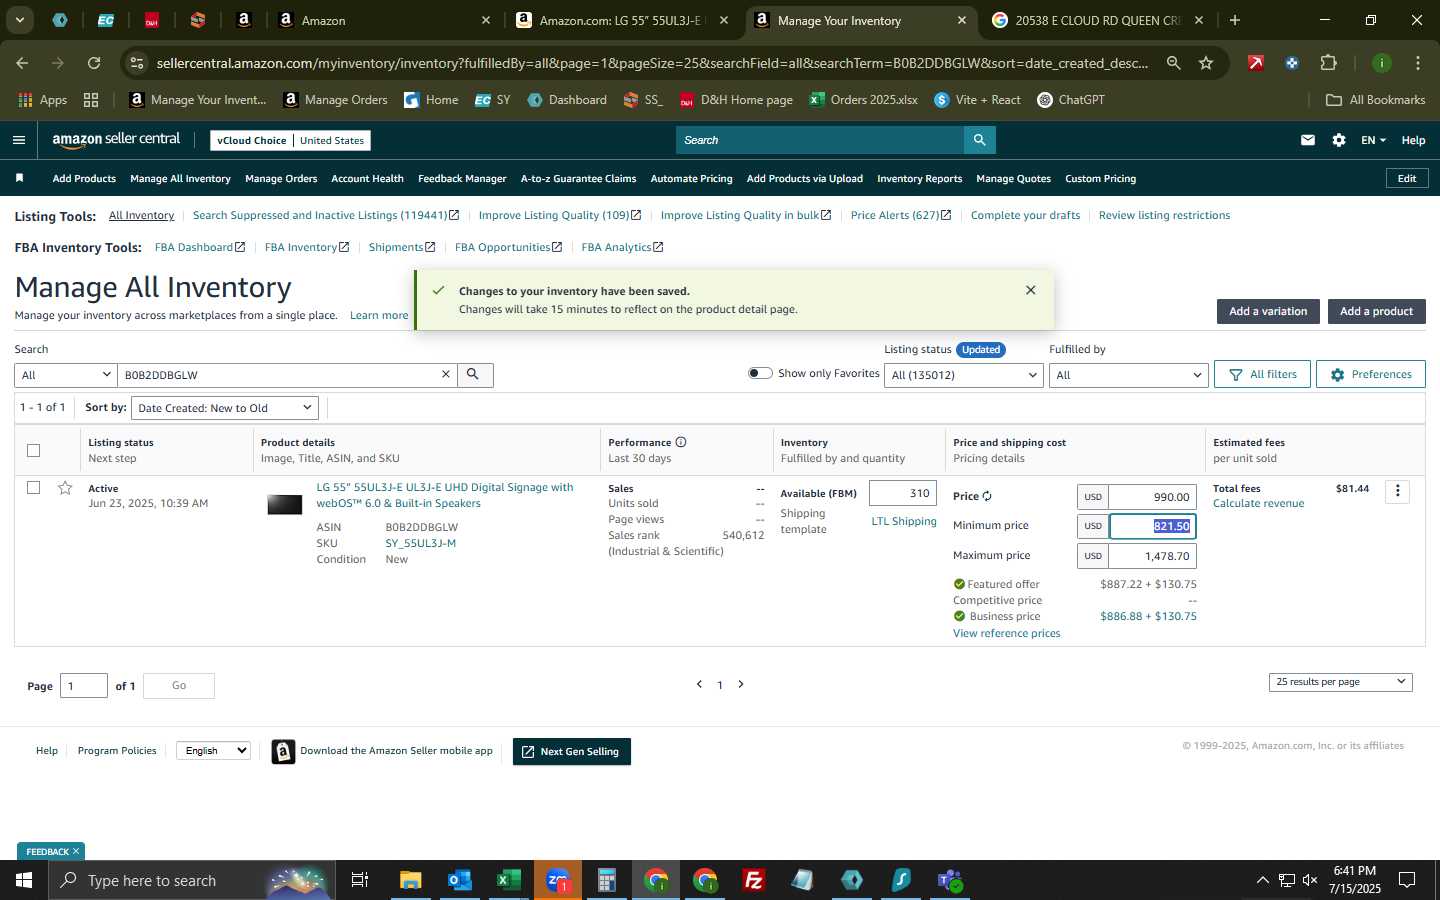
Task: Go to the previous results page arrow
Action: (x=699, y=684)
